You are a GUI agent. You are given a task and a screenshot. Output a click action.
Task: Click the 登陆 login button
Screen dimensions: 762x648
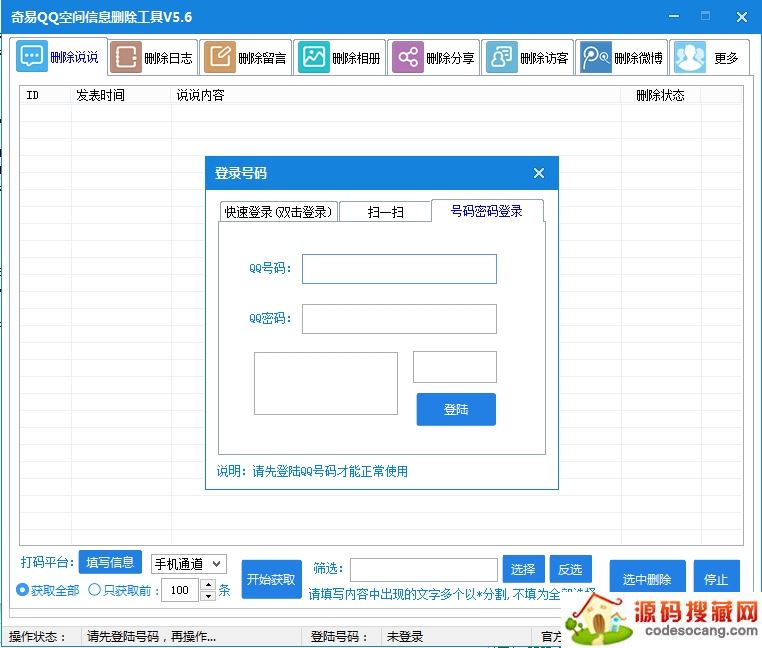(x=456, y=409)
